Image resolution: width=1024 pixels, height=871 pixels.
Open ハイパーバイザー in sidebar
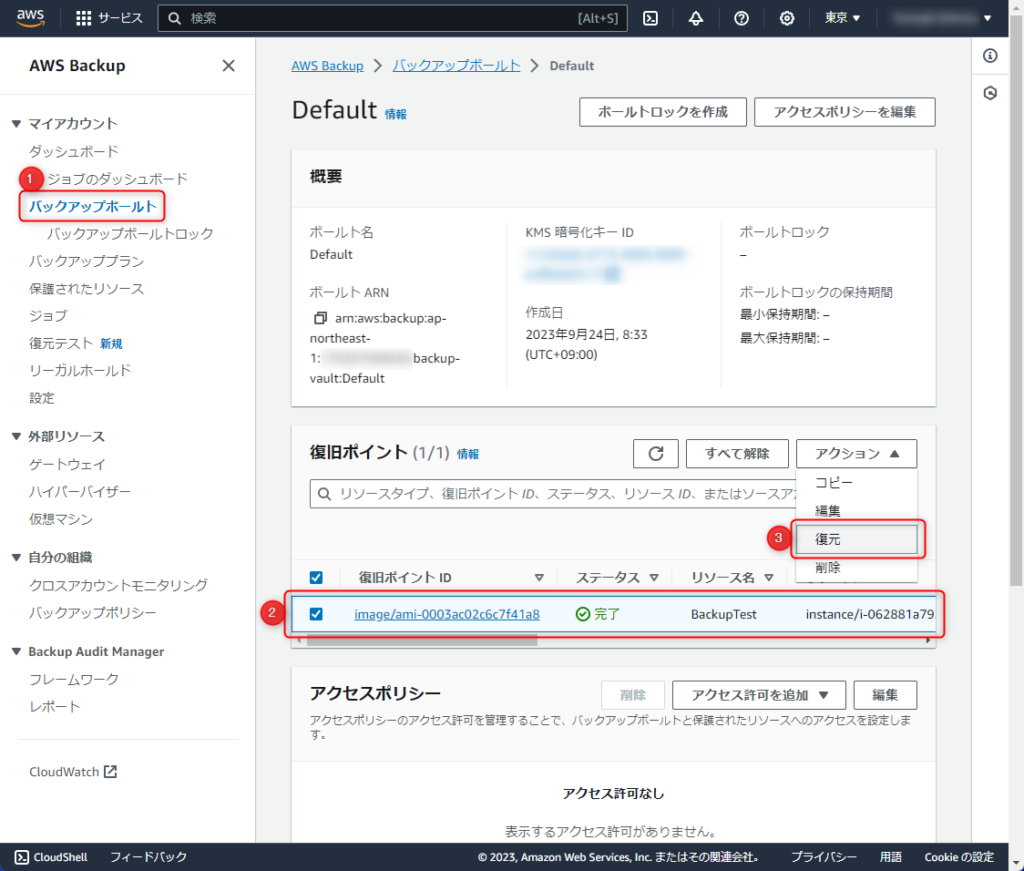80,492
